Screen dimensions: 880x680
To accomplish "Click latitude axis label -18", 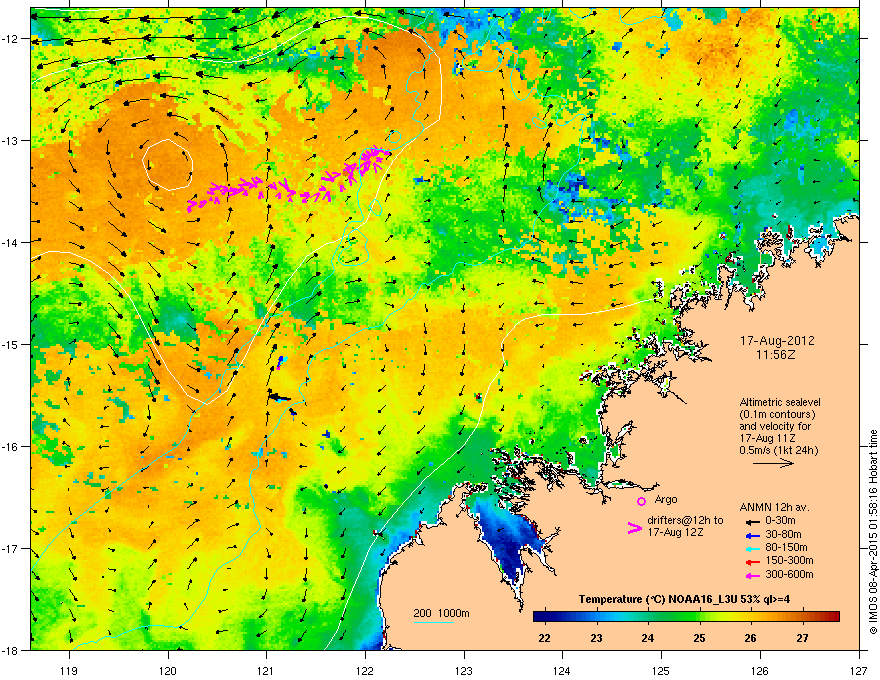I will (x=11, y=650).
